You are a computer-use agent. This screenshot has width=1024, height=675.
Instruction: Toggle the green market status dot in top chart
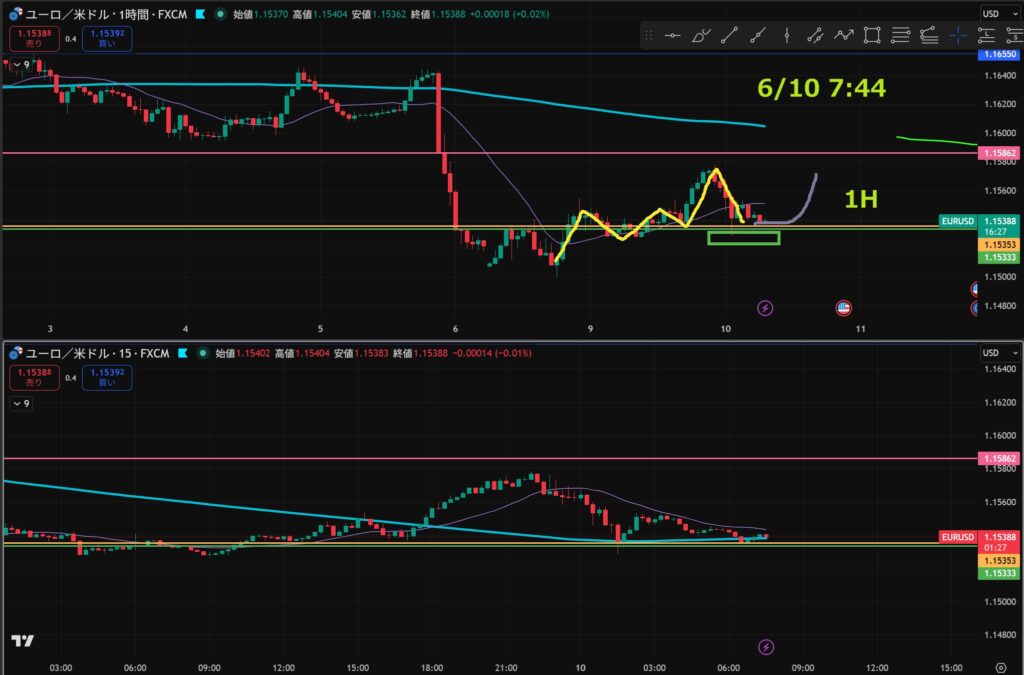[220, 14]
